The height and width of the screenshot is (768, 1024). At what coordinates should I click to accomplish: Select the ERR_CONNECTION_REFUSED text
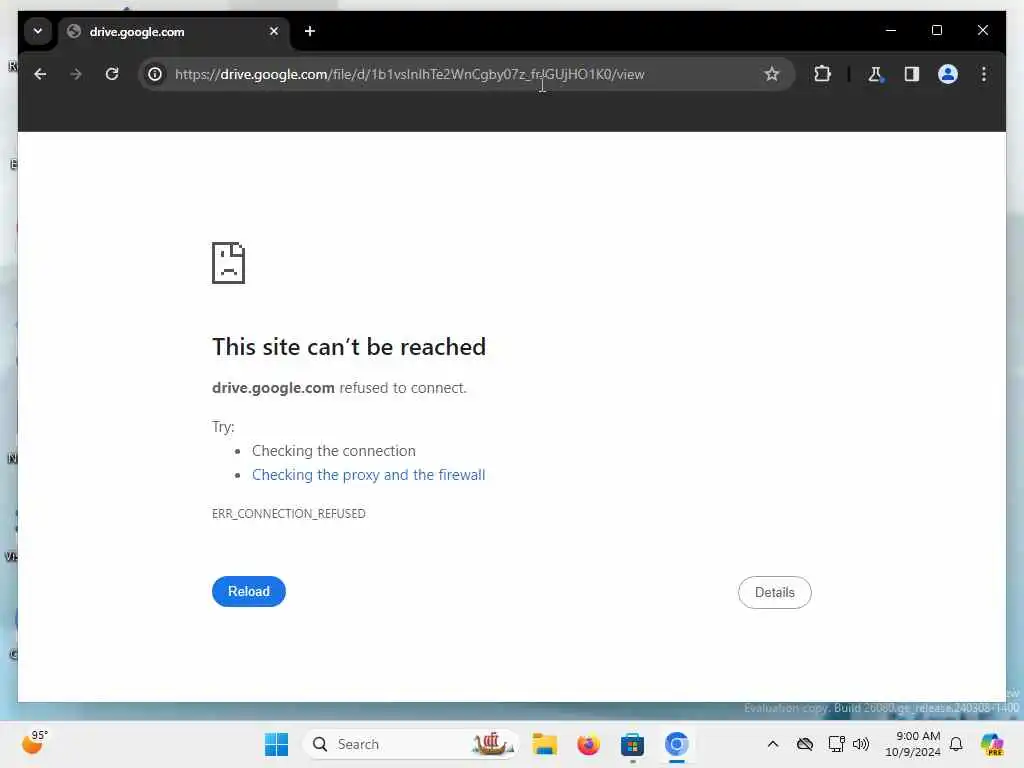(x=289, y=514)
